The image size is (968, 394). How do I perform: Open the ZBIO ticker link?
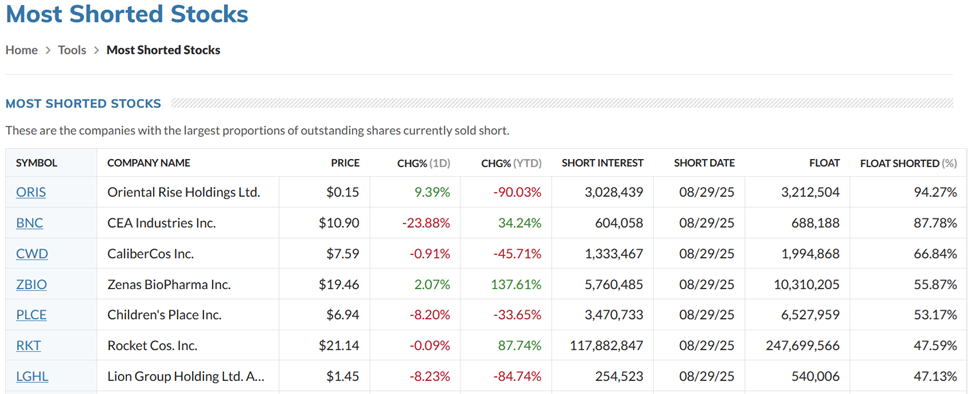[x=31, y=285]
